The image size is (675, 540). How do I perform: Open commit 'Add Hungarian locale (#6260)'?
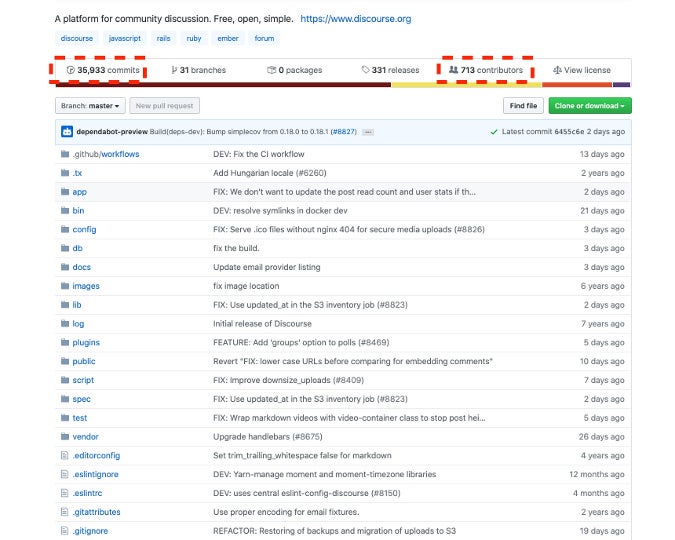pyautogui.click(x=270, y=173)
